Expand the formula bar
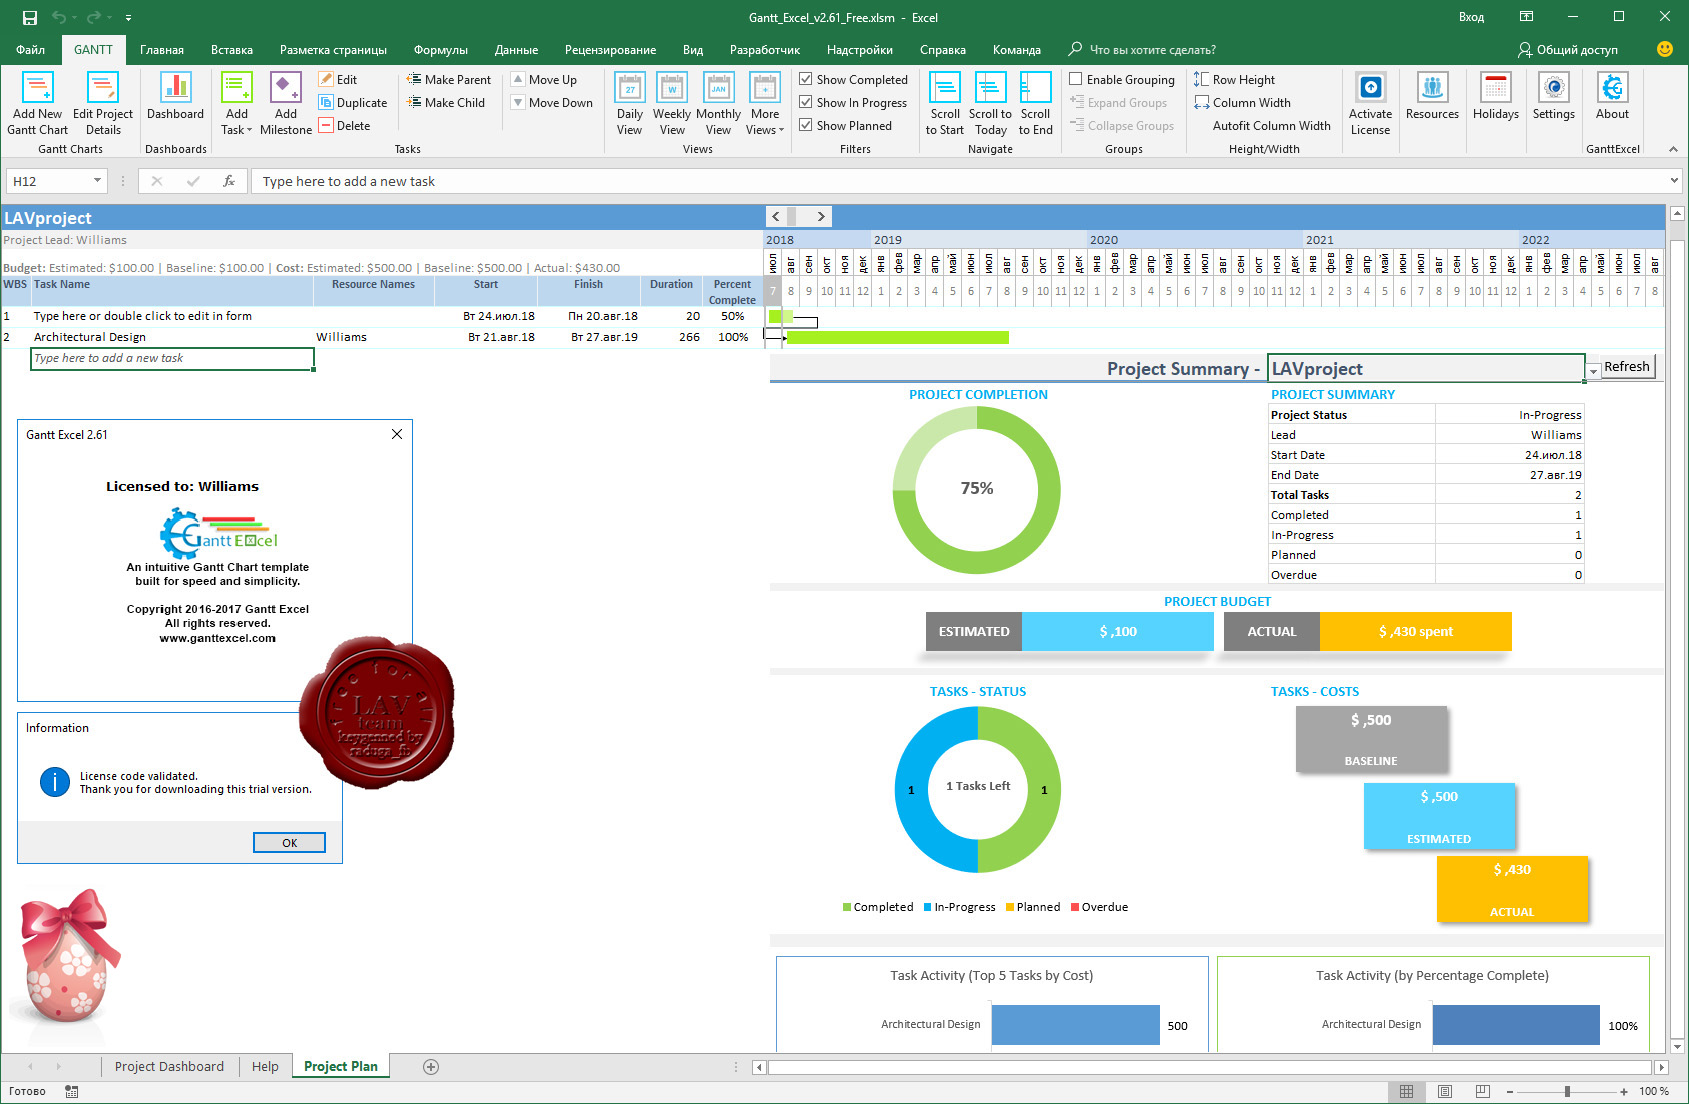 tap(1675, 181)
